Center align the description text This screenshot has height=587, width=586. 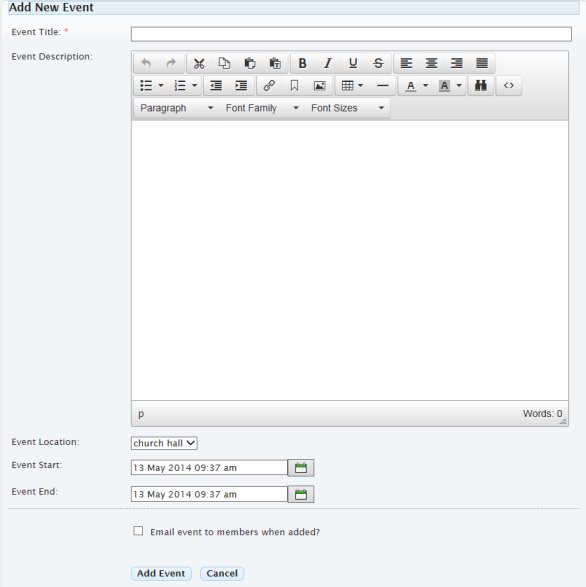coord(431,63)
